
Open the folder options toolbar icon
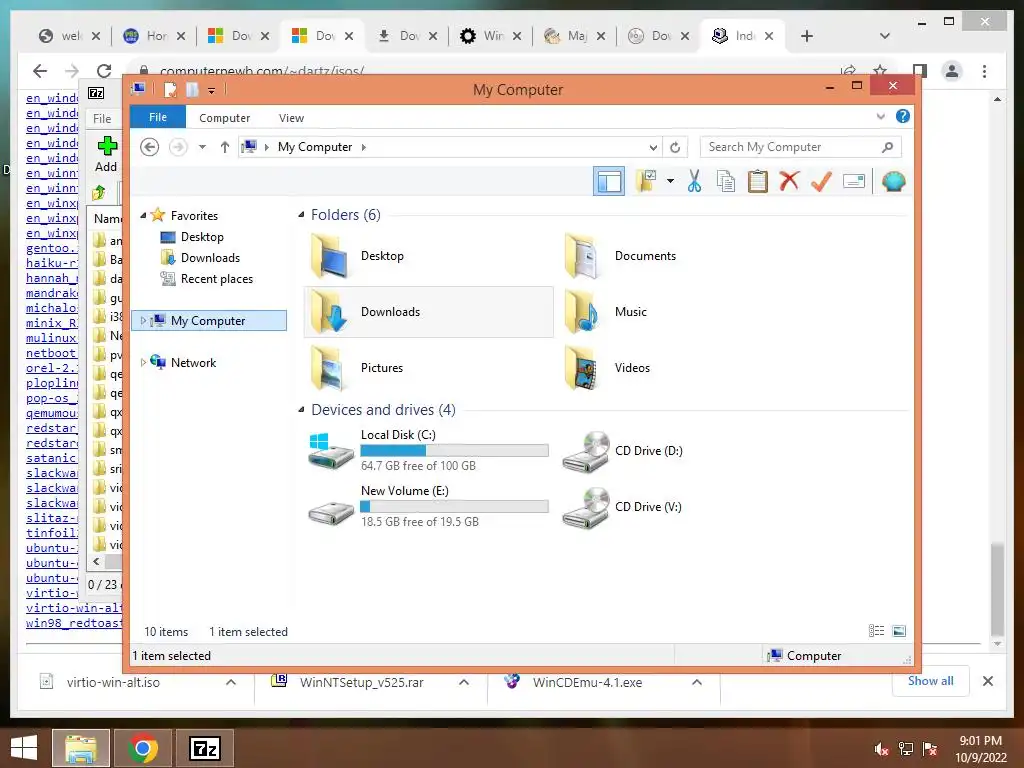[x=646, y=181]
